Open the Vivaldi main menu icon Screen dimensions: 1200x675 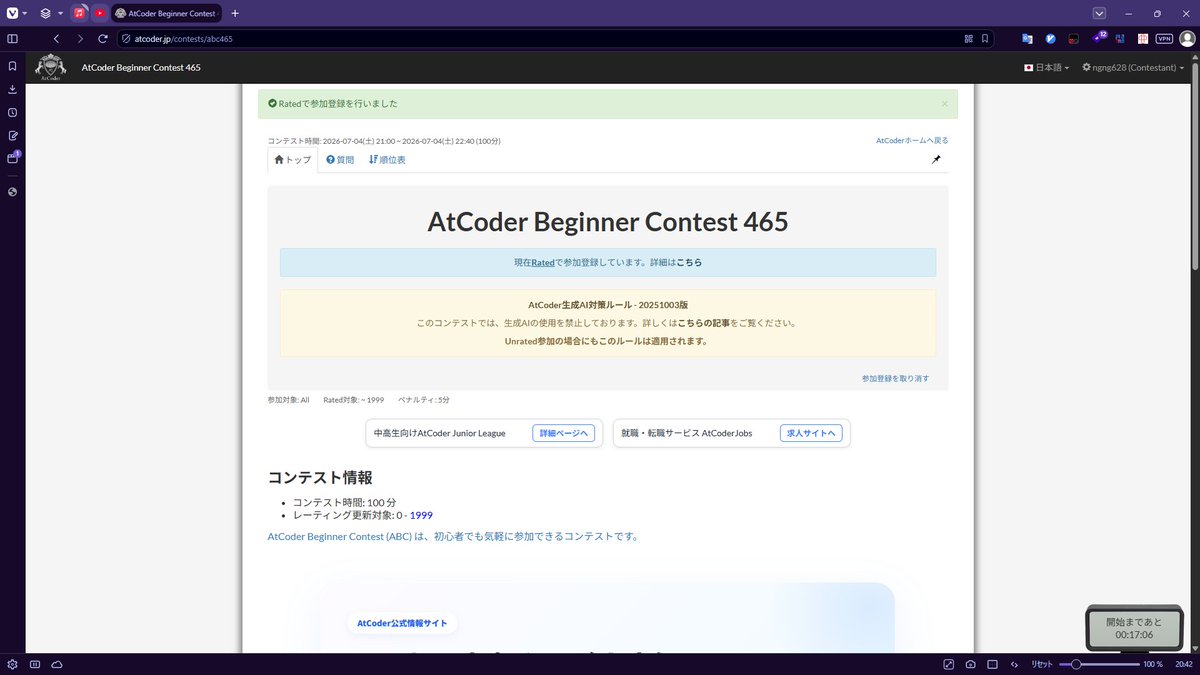tap(13, 14)
